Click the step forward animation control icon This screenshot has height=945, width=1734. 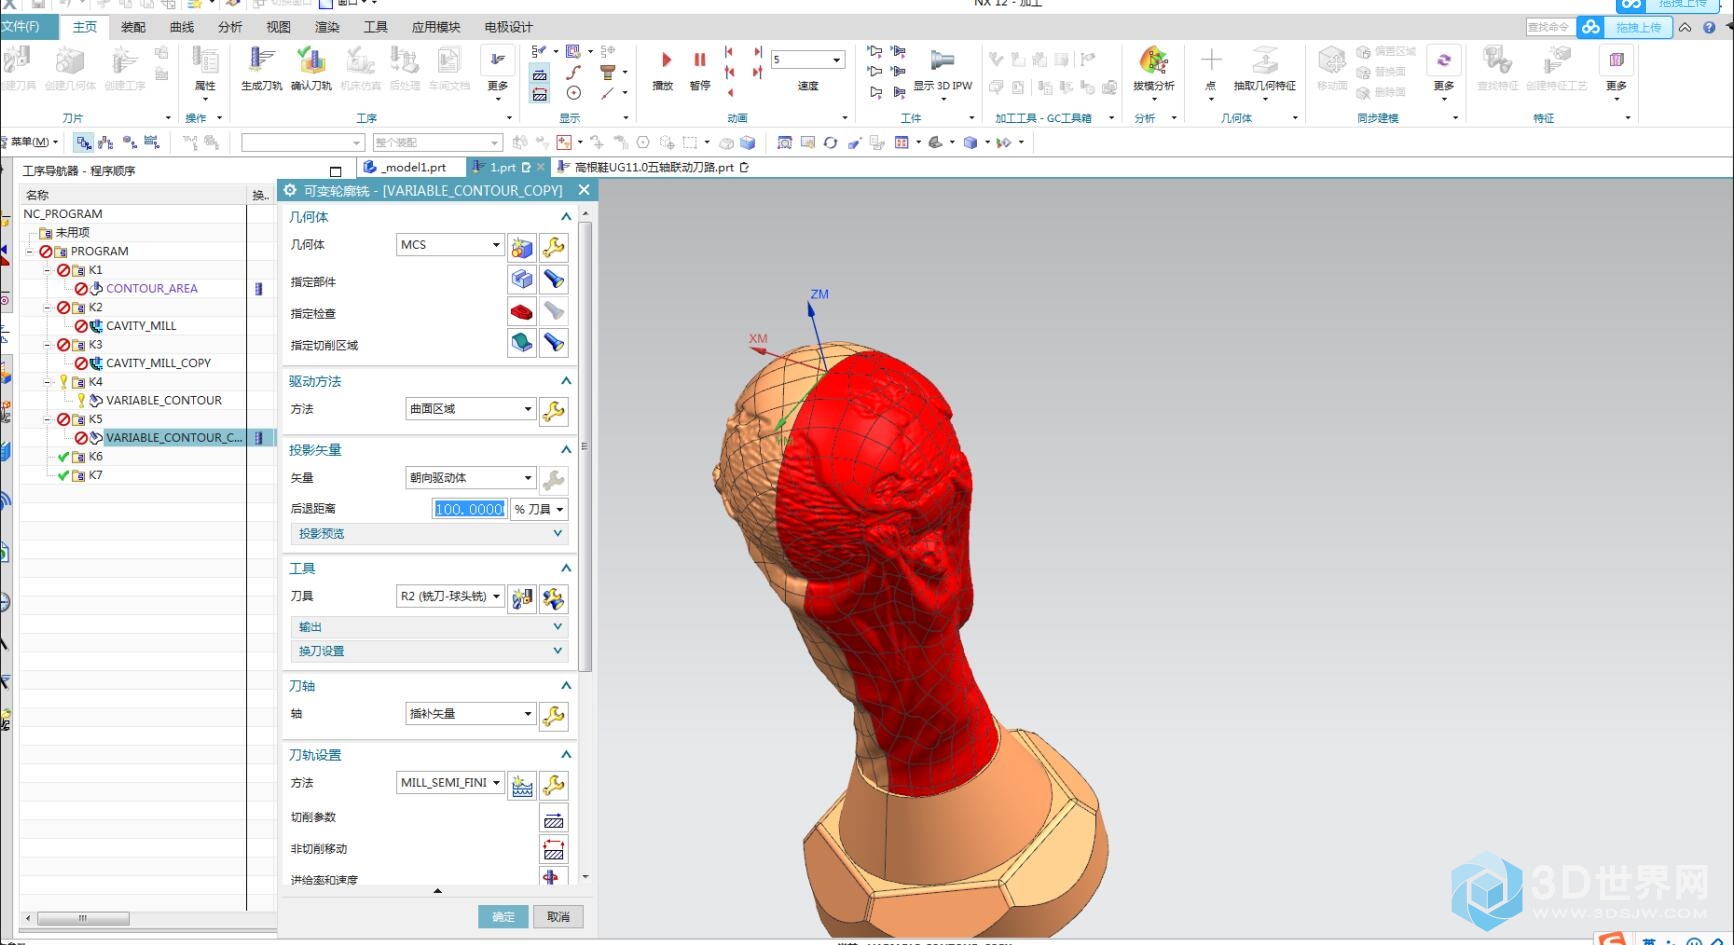(x=758, y=52)
